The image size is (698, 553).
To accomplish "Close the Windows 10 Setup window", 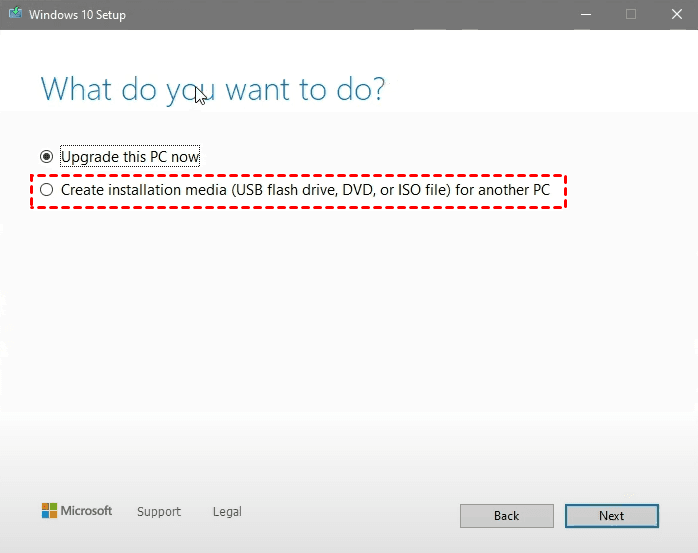I will 677,15.
